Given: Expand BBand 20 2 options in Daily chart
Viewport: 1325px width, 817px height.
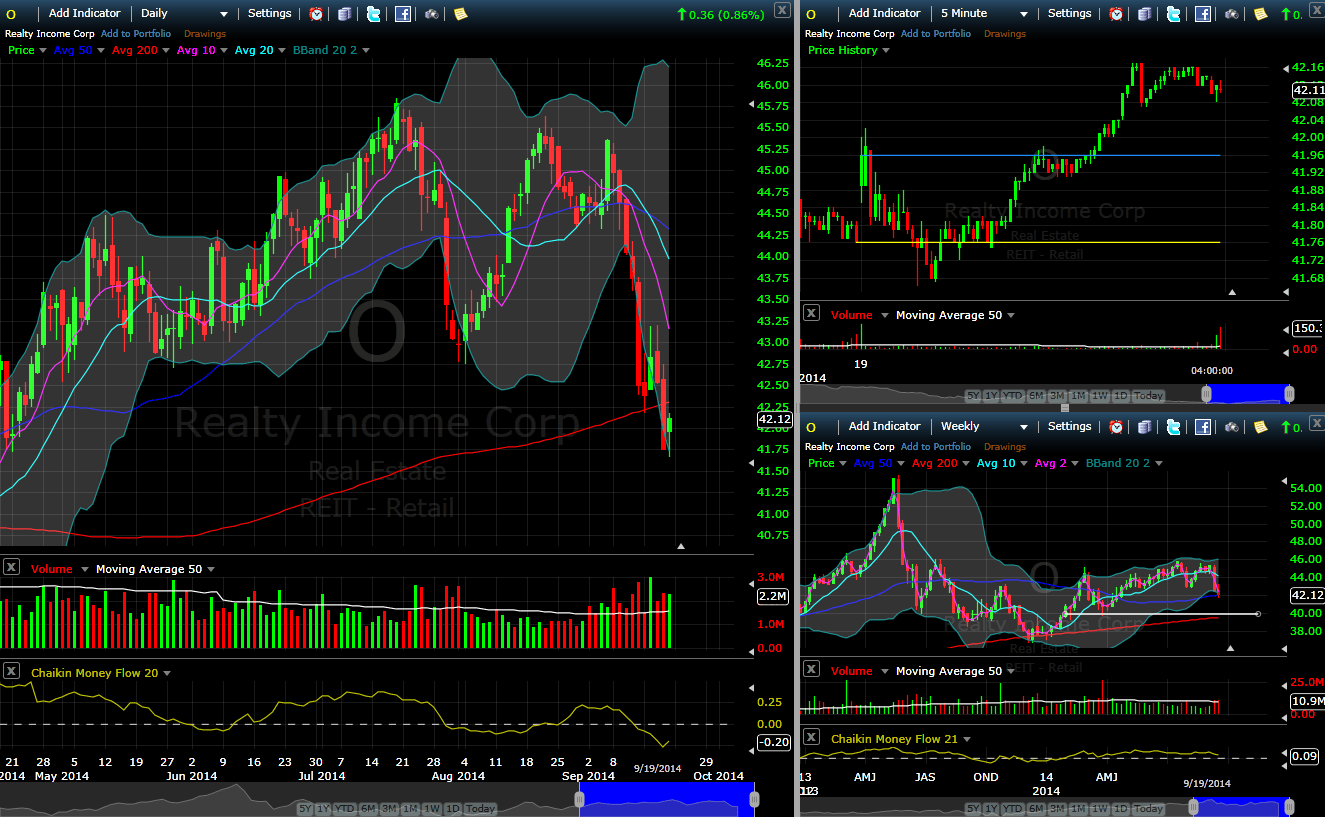Looking at the screenshot, I should [366, 50].
